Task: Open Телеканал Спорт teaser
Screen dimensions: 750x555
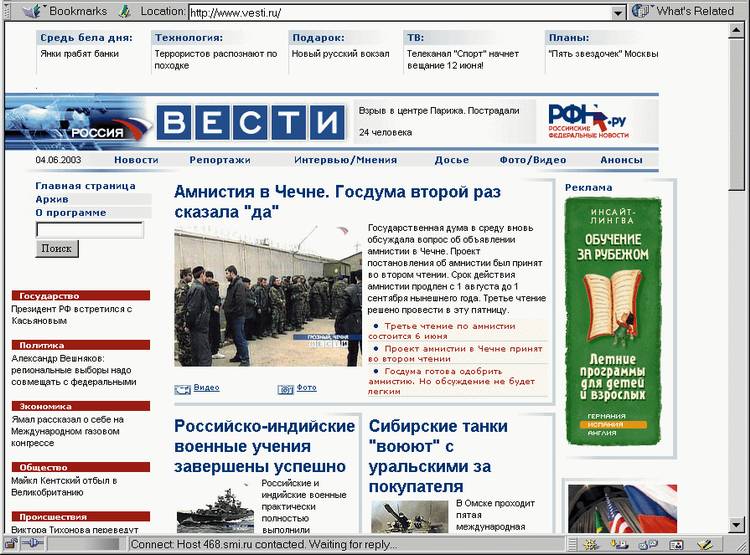Action: point(463,60)
